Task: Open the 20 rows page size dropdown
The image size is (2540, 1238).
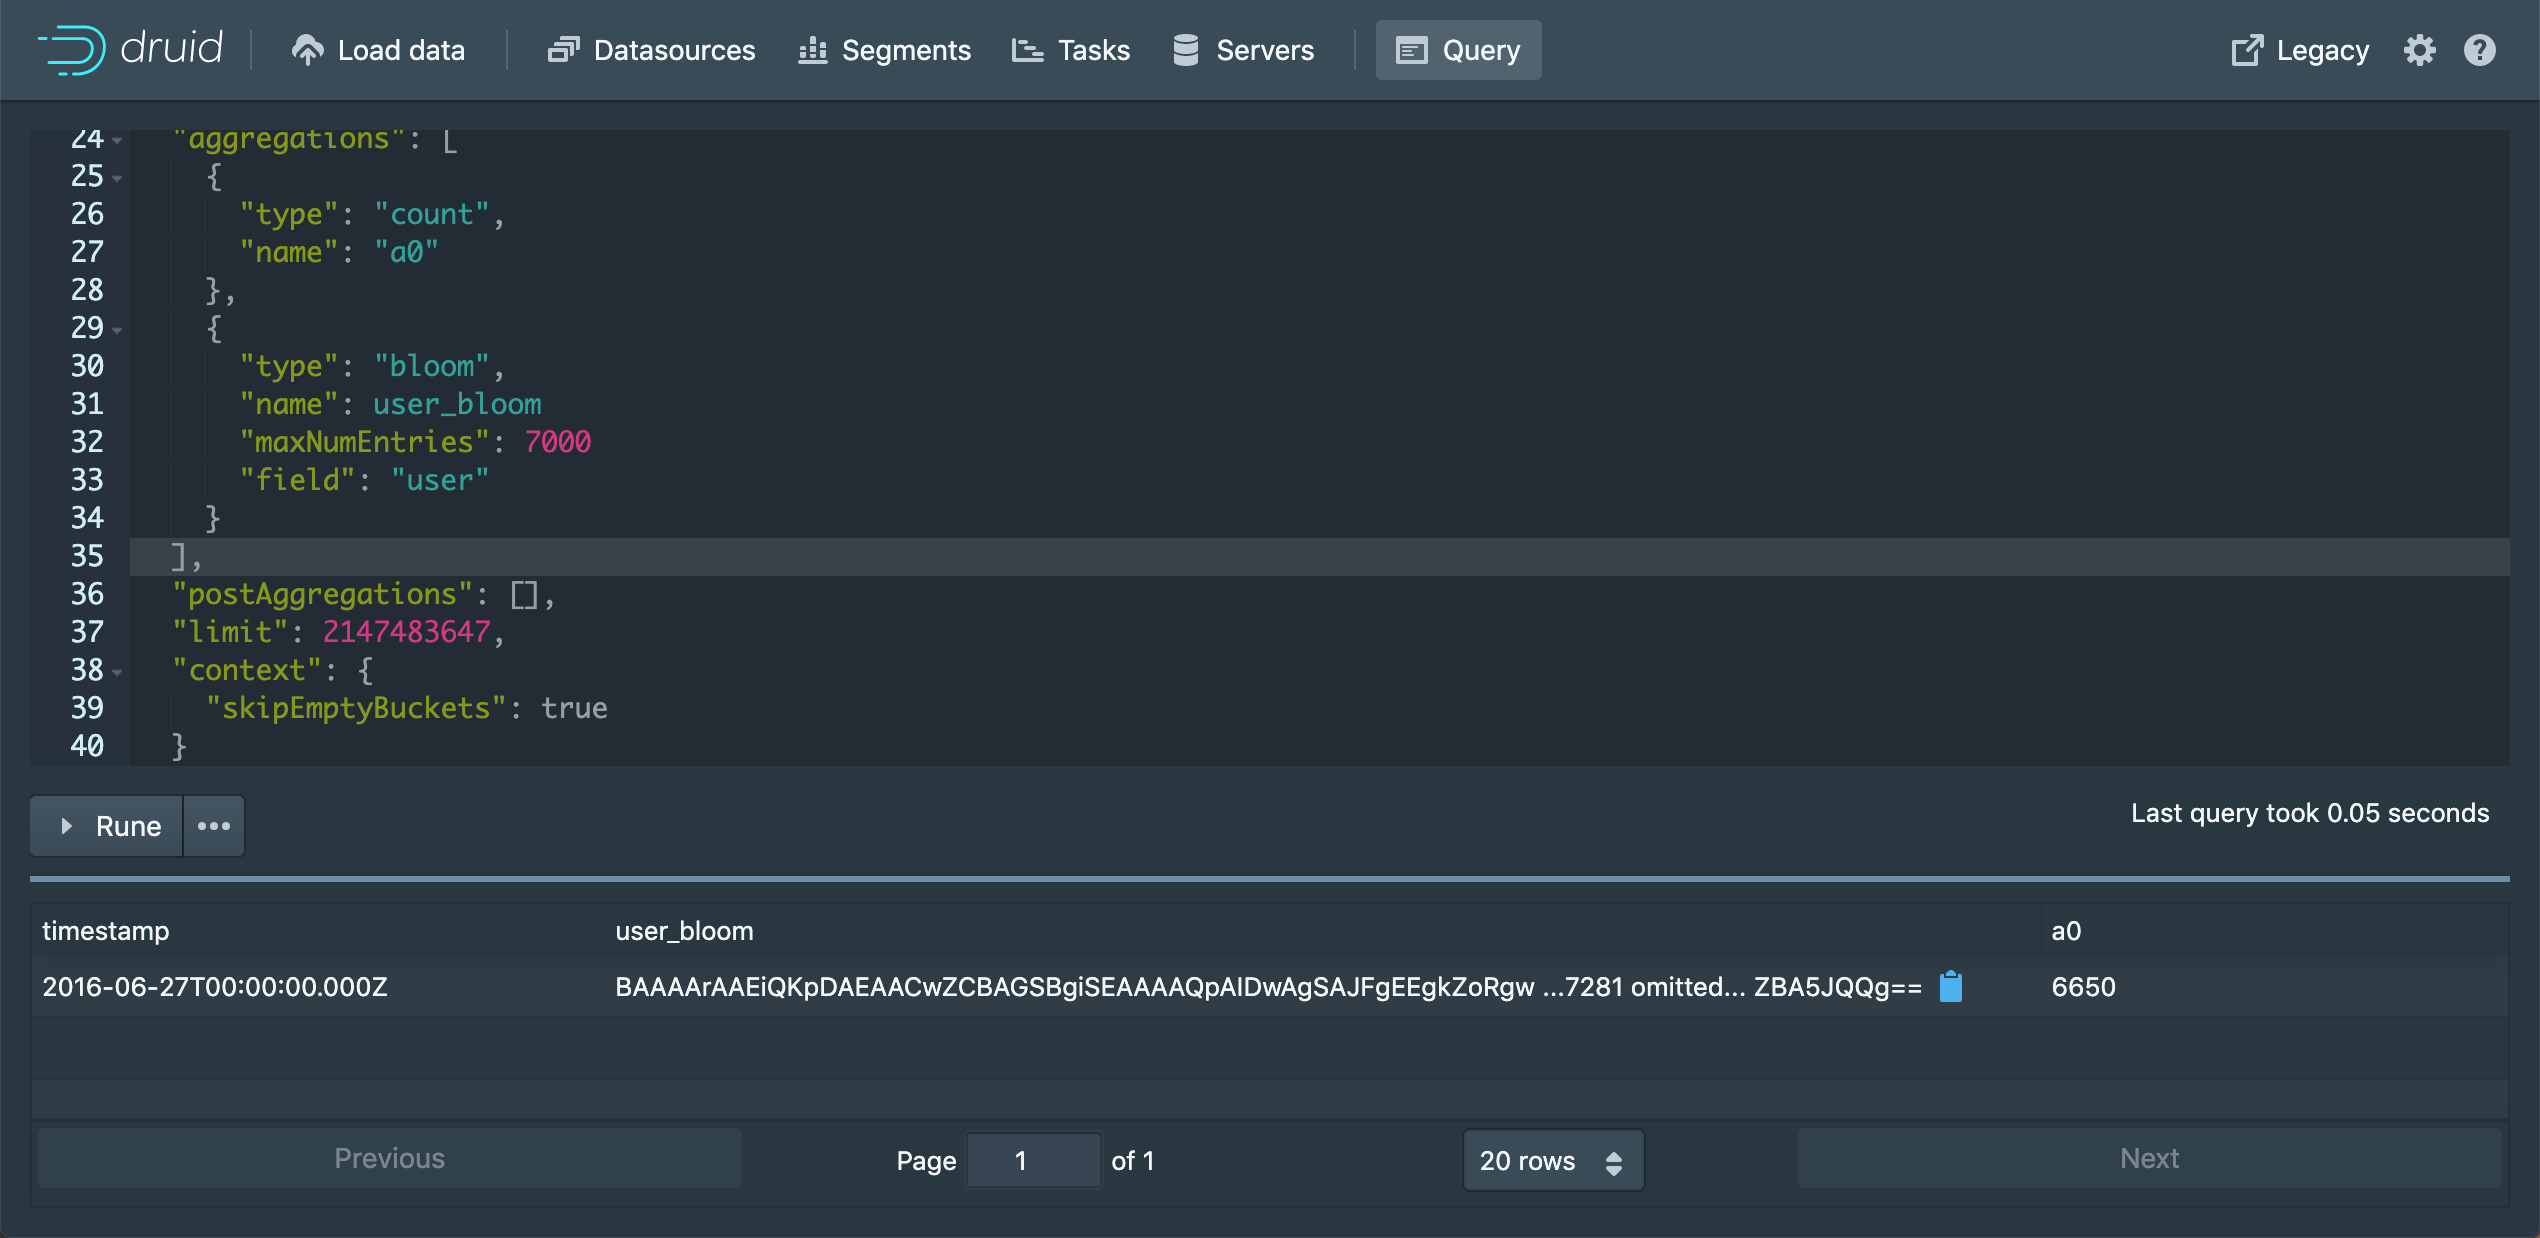Action: pyautogui.click(x=1552, y=1160)
